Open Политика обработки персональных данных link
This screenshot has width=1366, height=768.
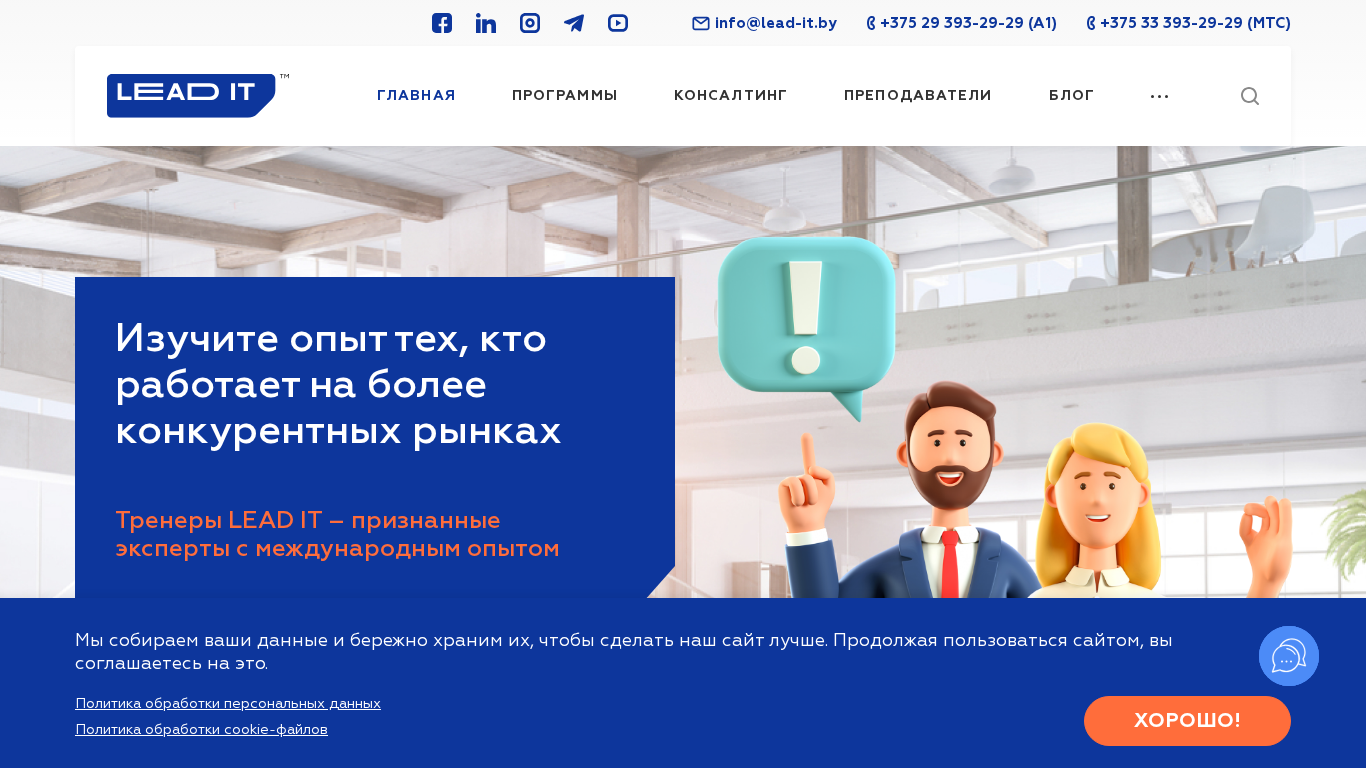228,704
